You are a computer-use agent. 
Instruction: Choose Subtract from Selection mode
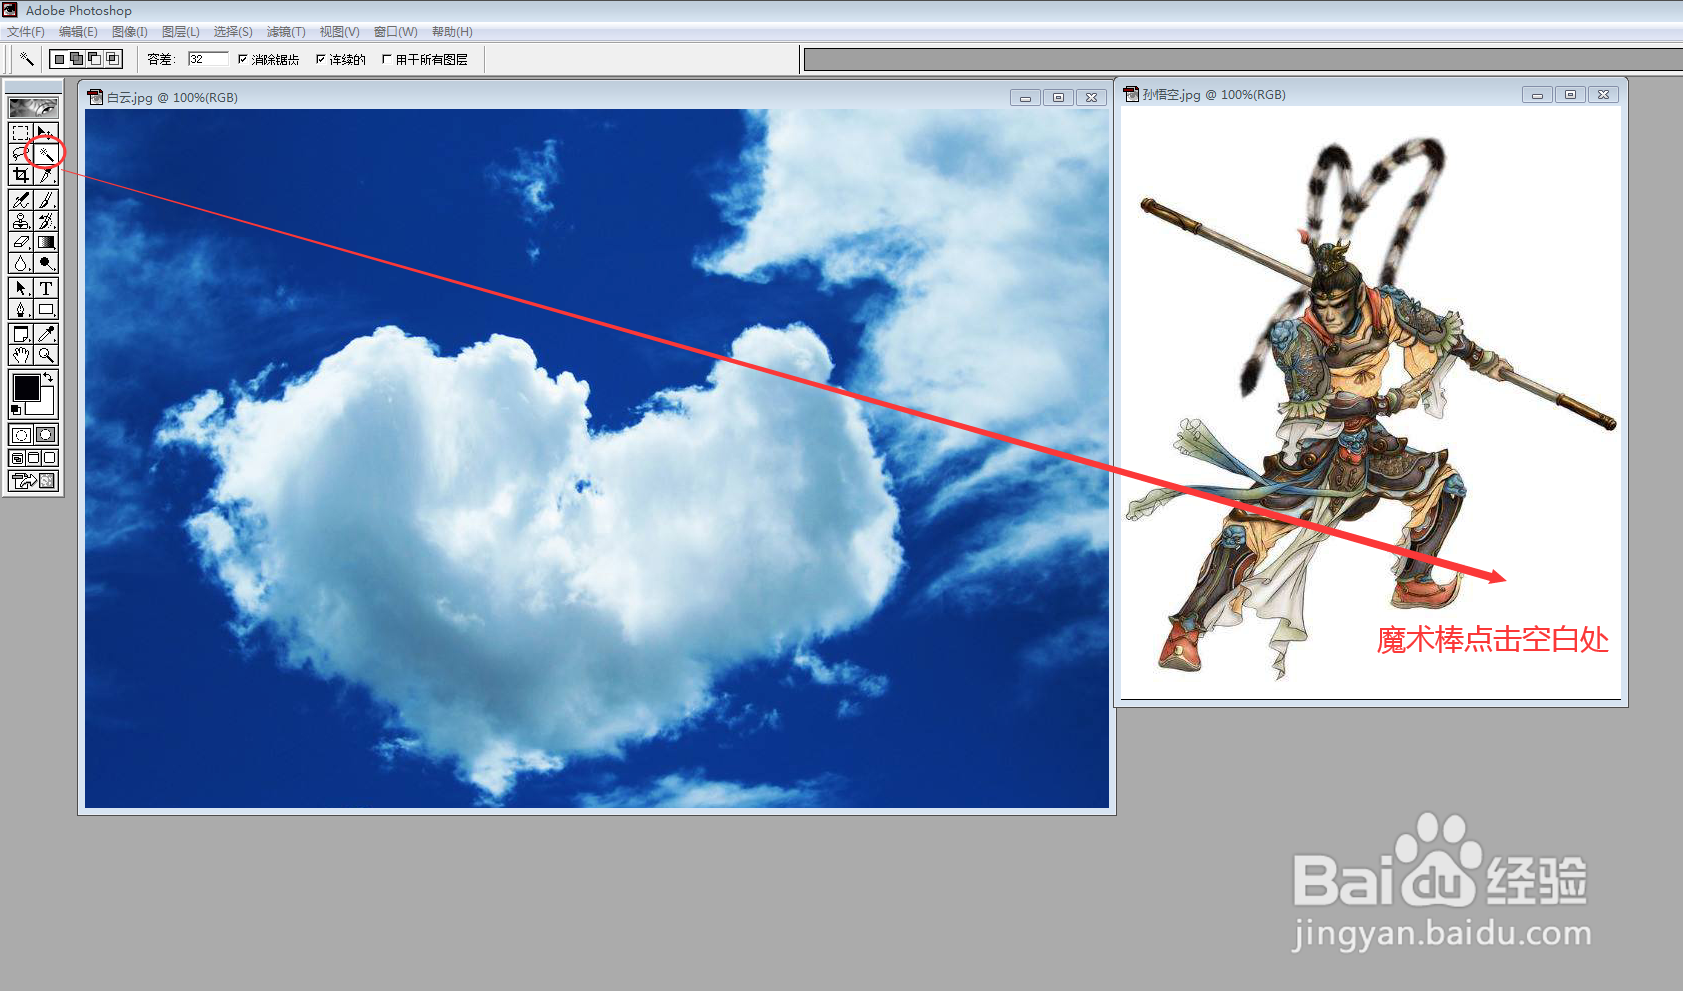[95, 59]
